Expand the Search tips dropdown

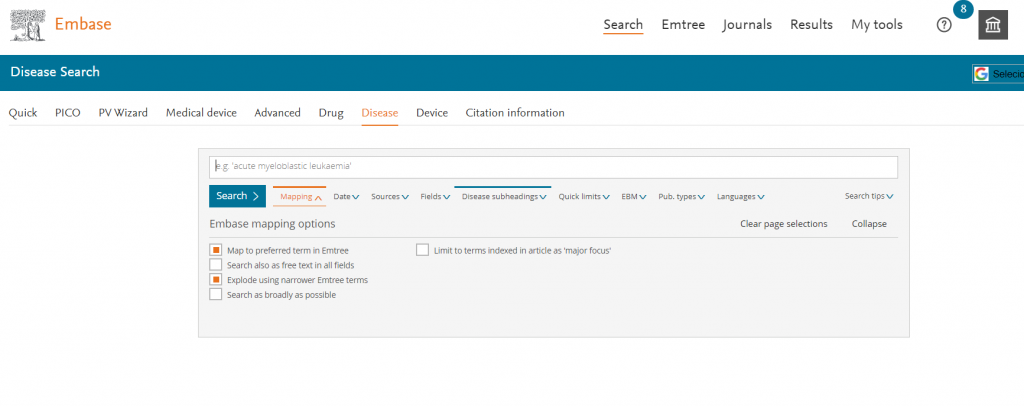pyautogui.click(x=868, y=197)
